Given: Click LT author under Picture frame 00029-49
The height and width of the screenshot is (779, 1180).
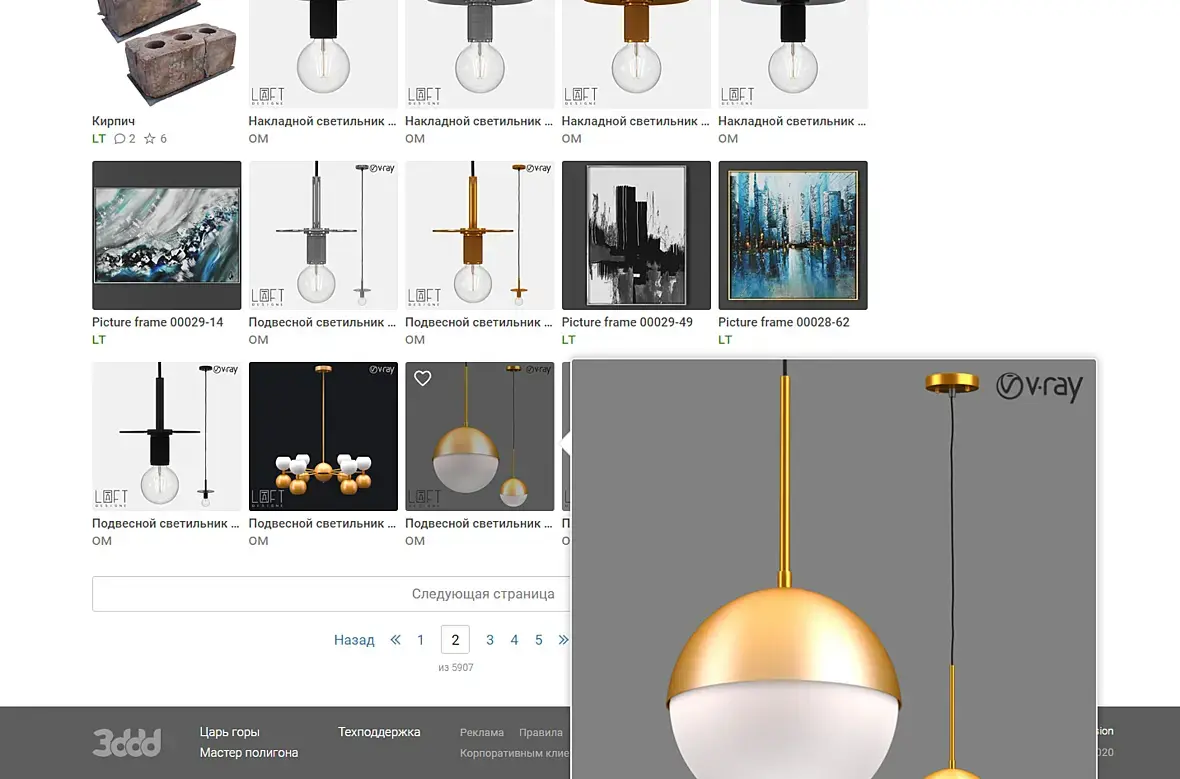Looking at the screenshot, I should [568, 339].
